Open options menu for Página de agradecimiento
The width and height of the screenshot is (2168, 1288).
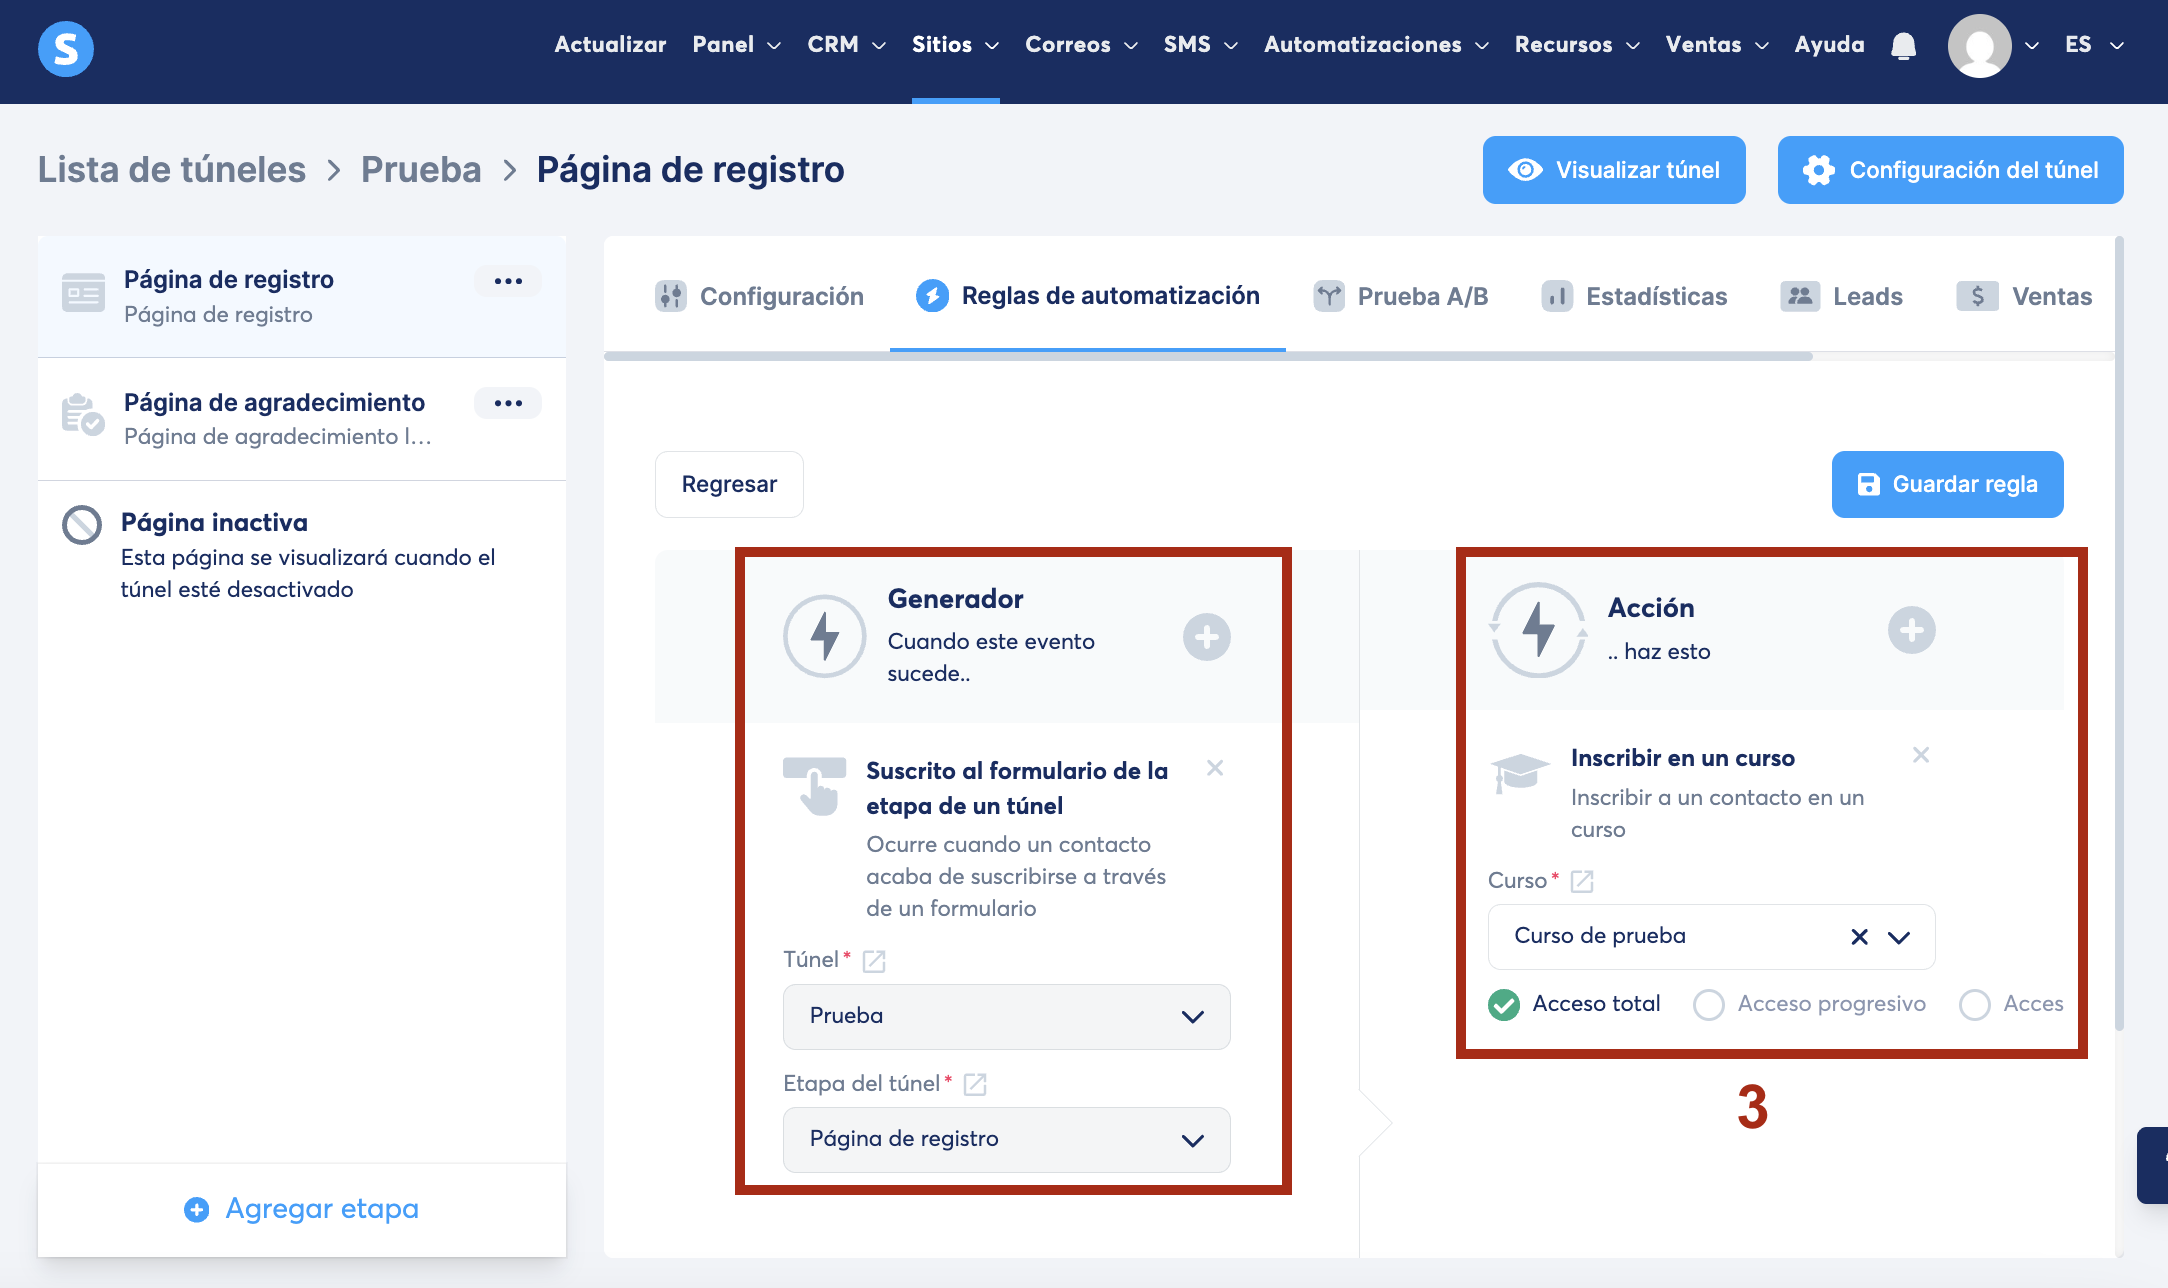coord(508,403)
